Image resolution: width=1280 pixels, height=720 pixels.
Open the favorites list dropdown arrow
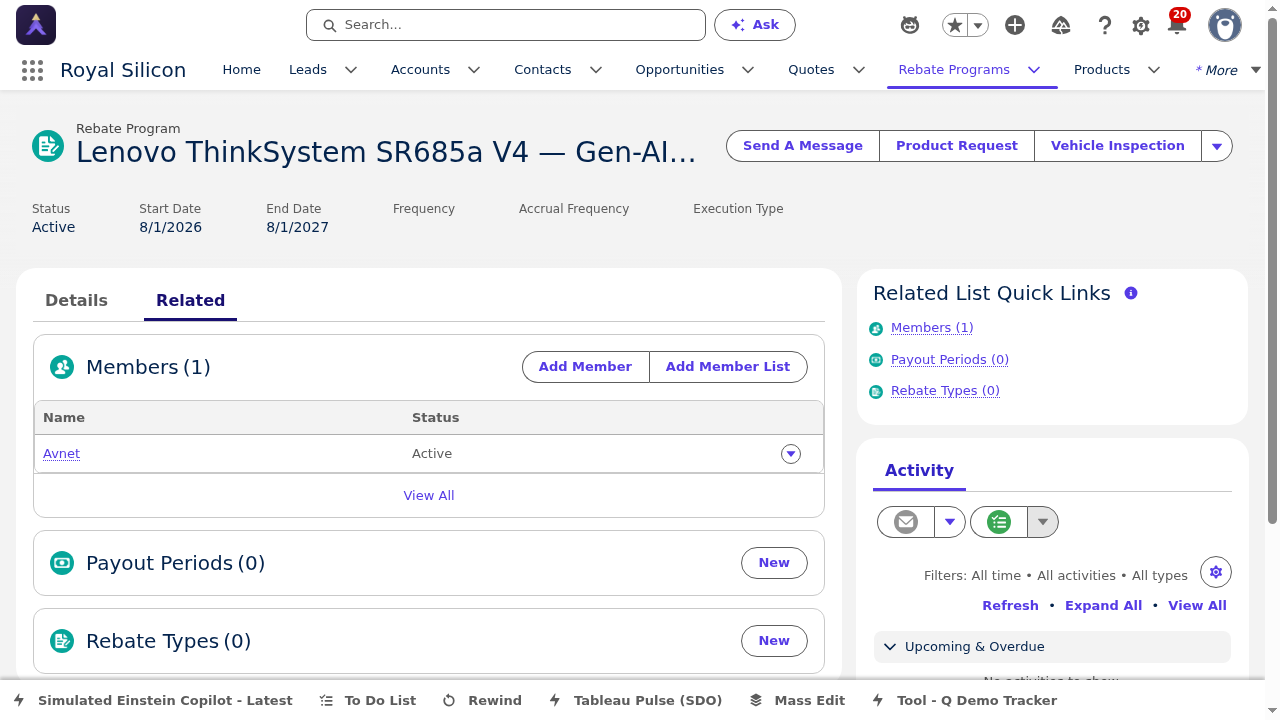click(x=978, y=25)
